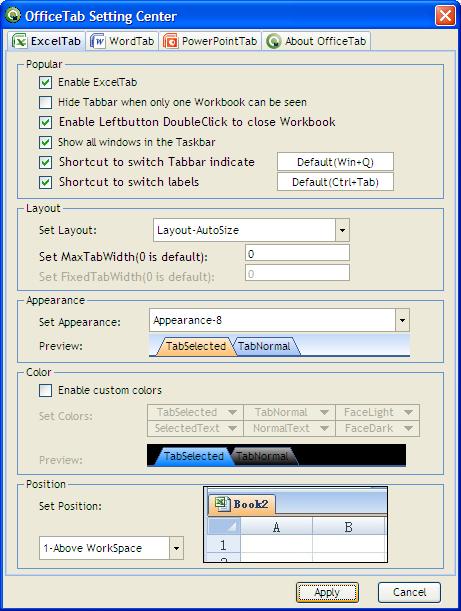Open the Set Appearance dropdown arrow
This screenshot has height=611, width=461.
point(402,320)
